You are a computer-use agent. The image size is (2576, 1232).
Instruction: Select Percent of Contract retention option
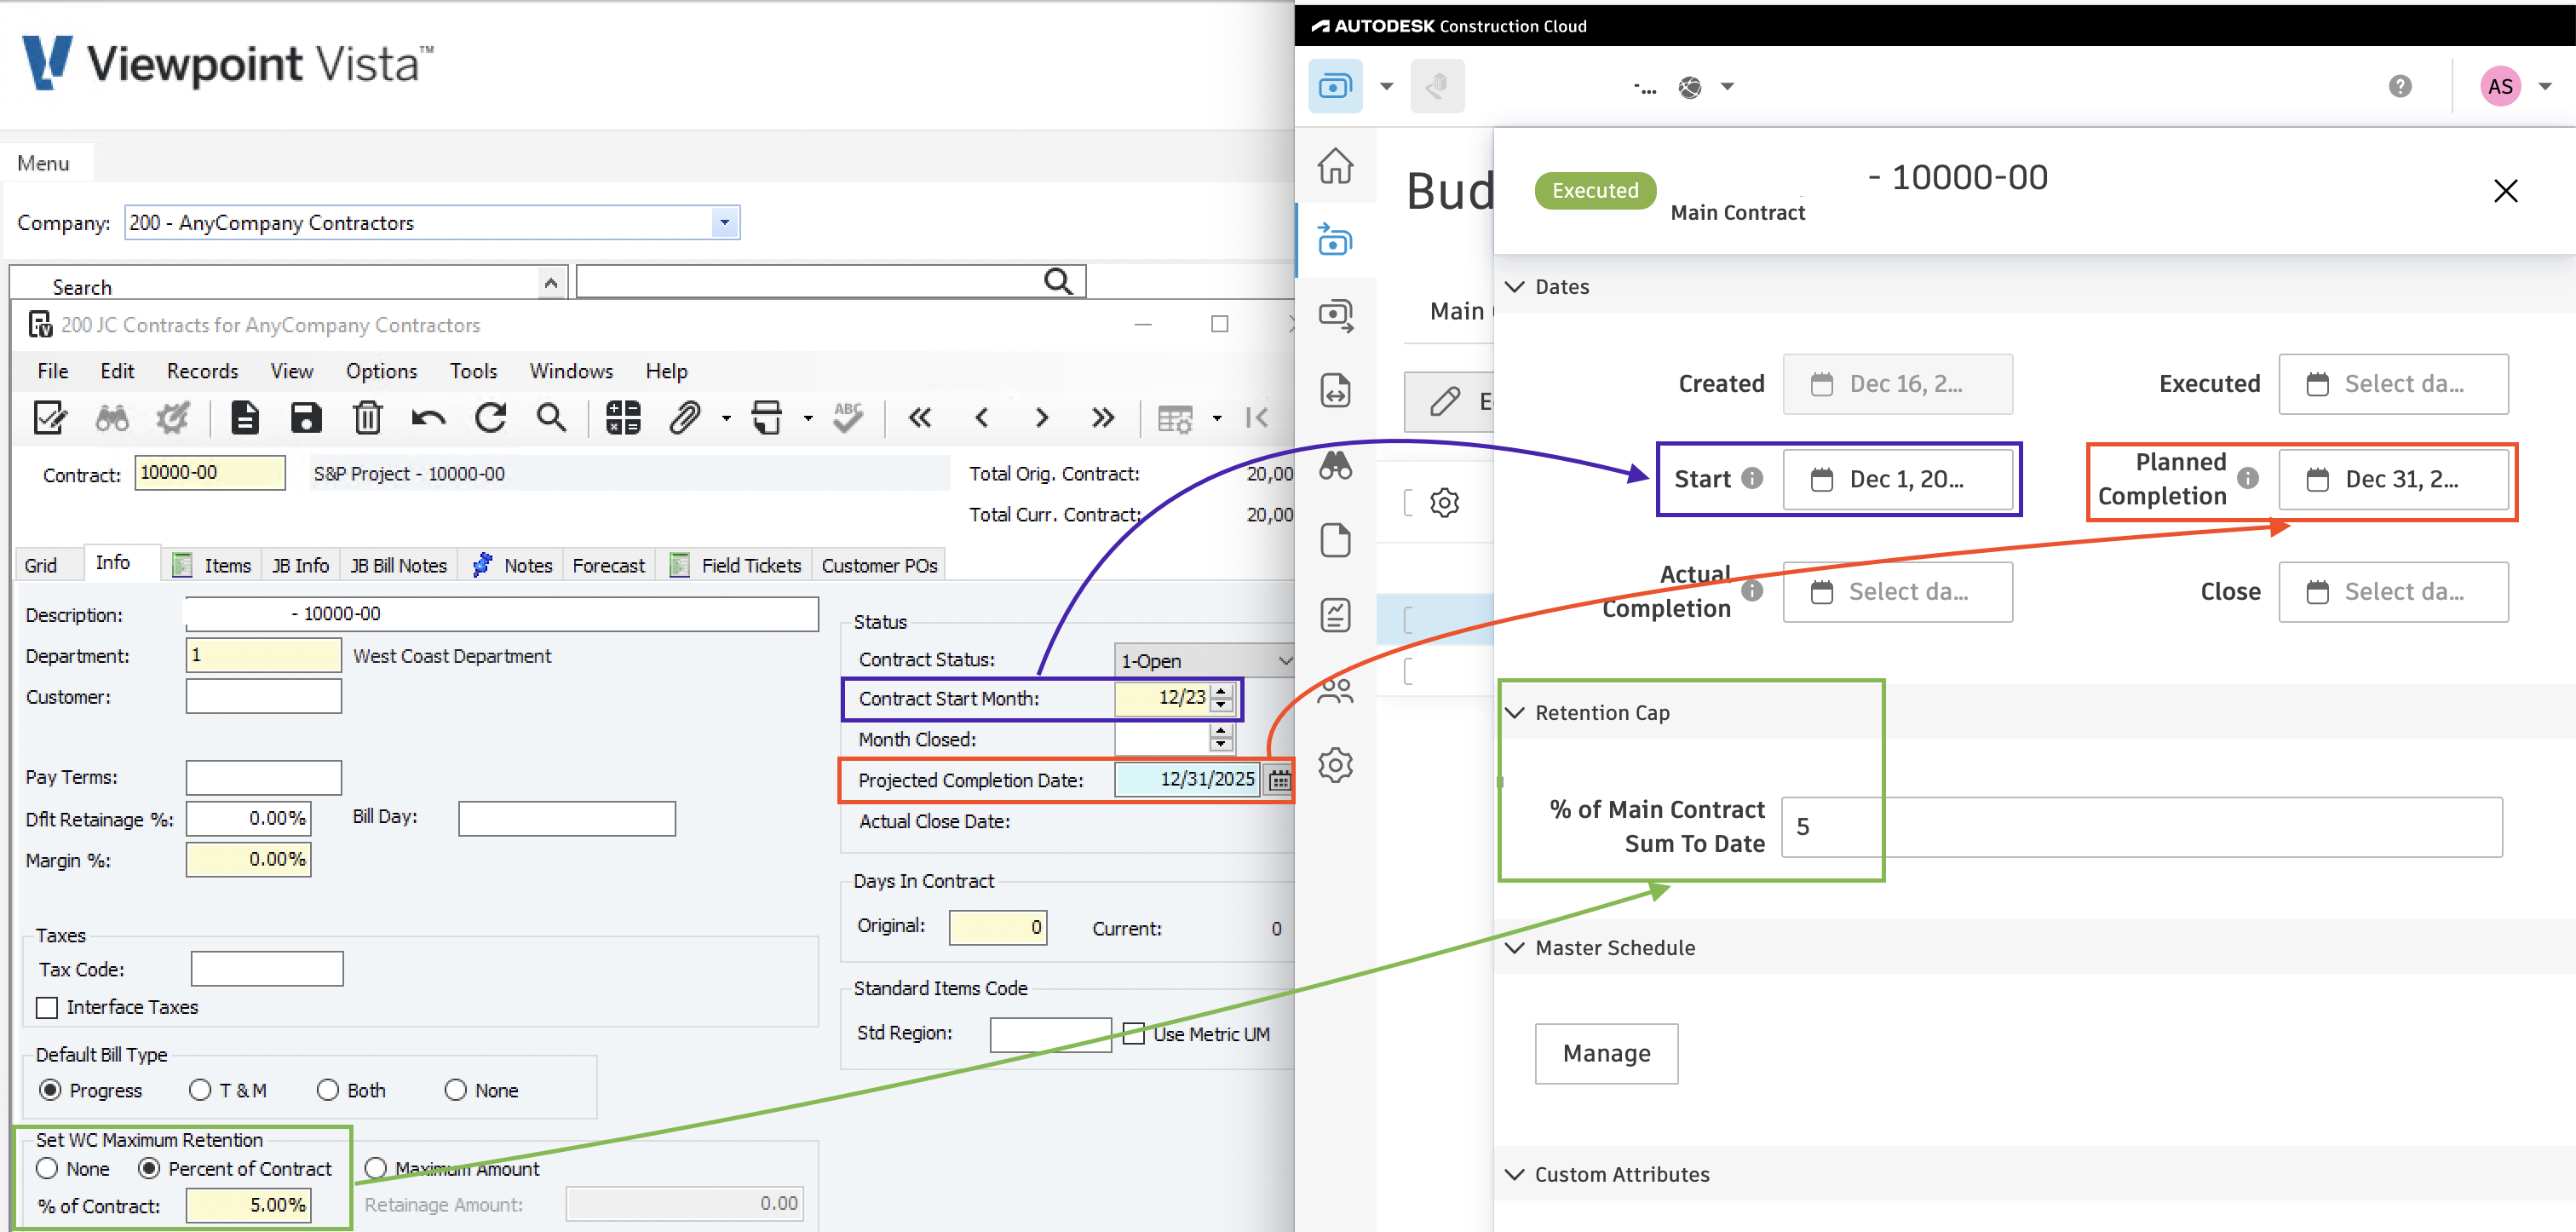coord(149,1168)
